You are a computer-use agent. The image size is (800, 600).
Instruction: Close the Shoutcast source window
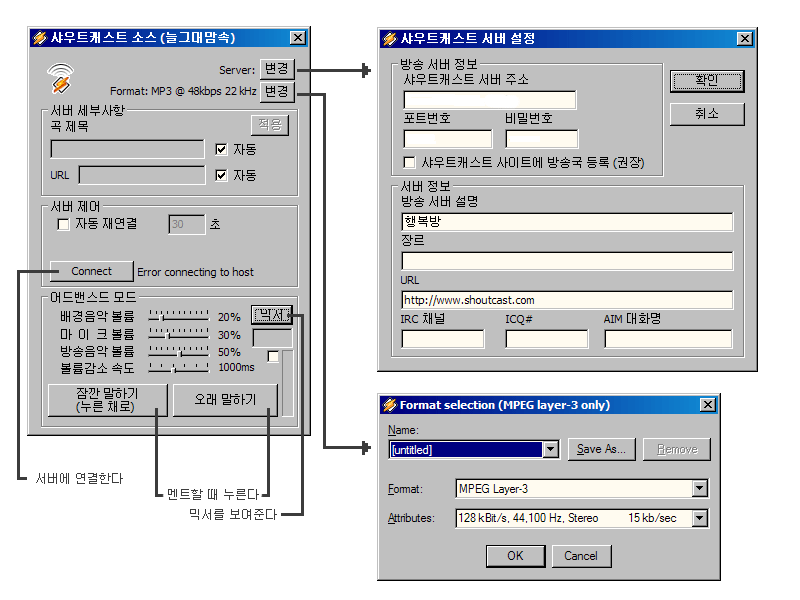[x=298, y=38]
